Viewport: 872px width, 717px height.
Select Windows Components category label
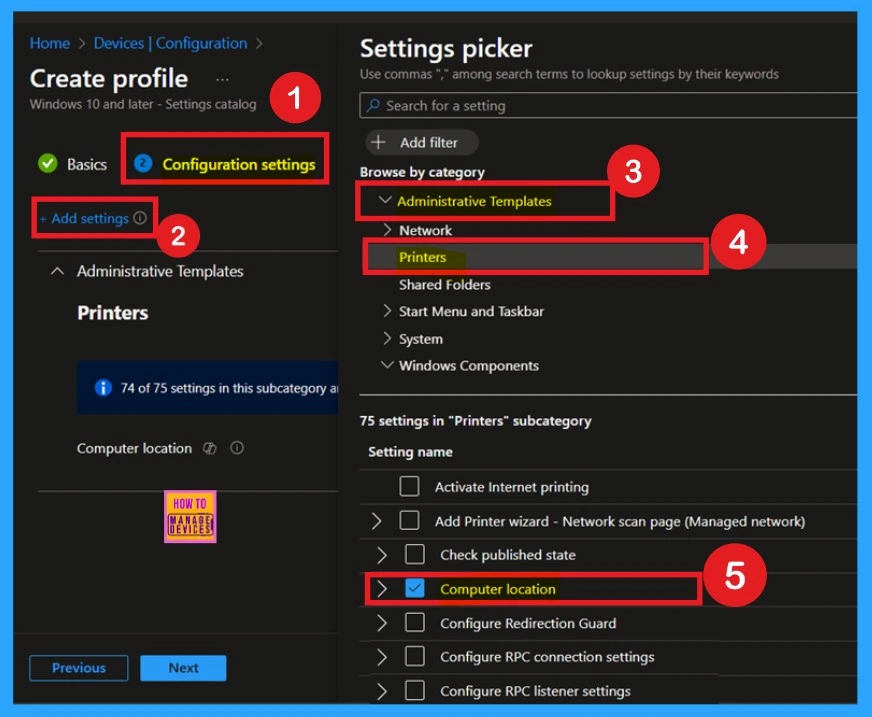click(x=468, y=365)
